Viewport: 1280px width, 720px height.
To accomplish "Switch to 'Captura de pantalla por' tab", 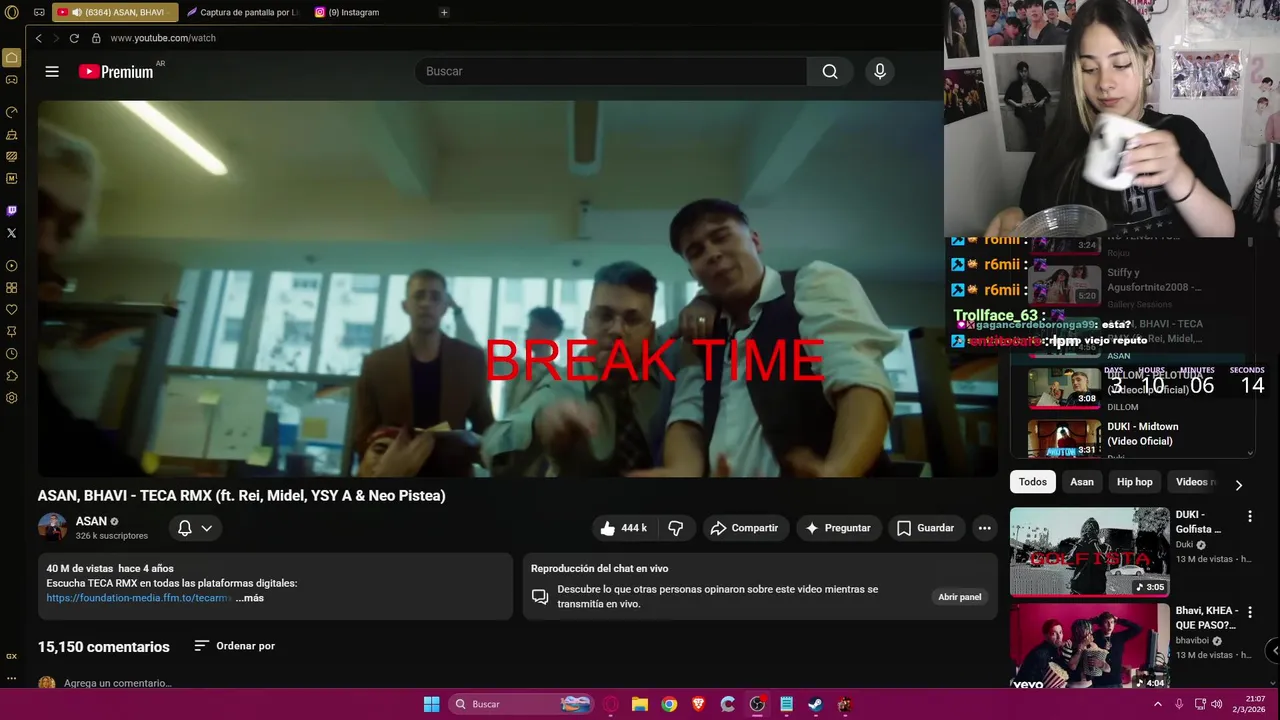I will [x=243, y=12].
